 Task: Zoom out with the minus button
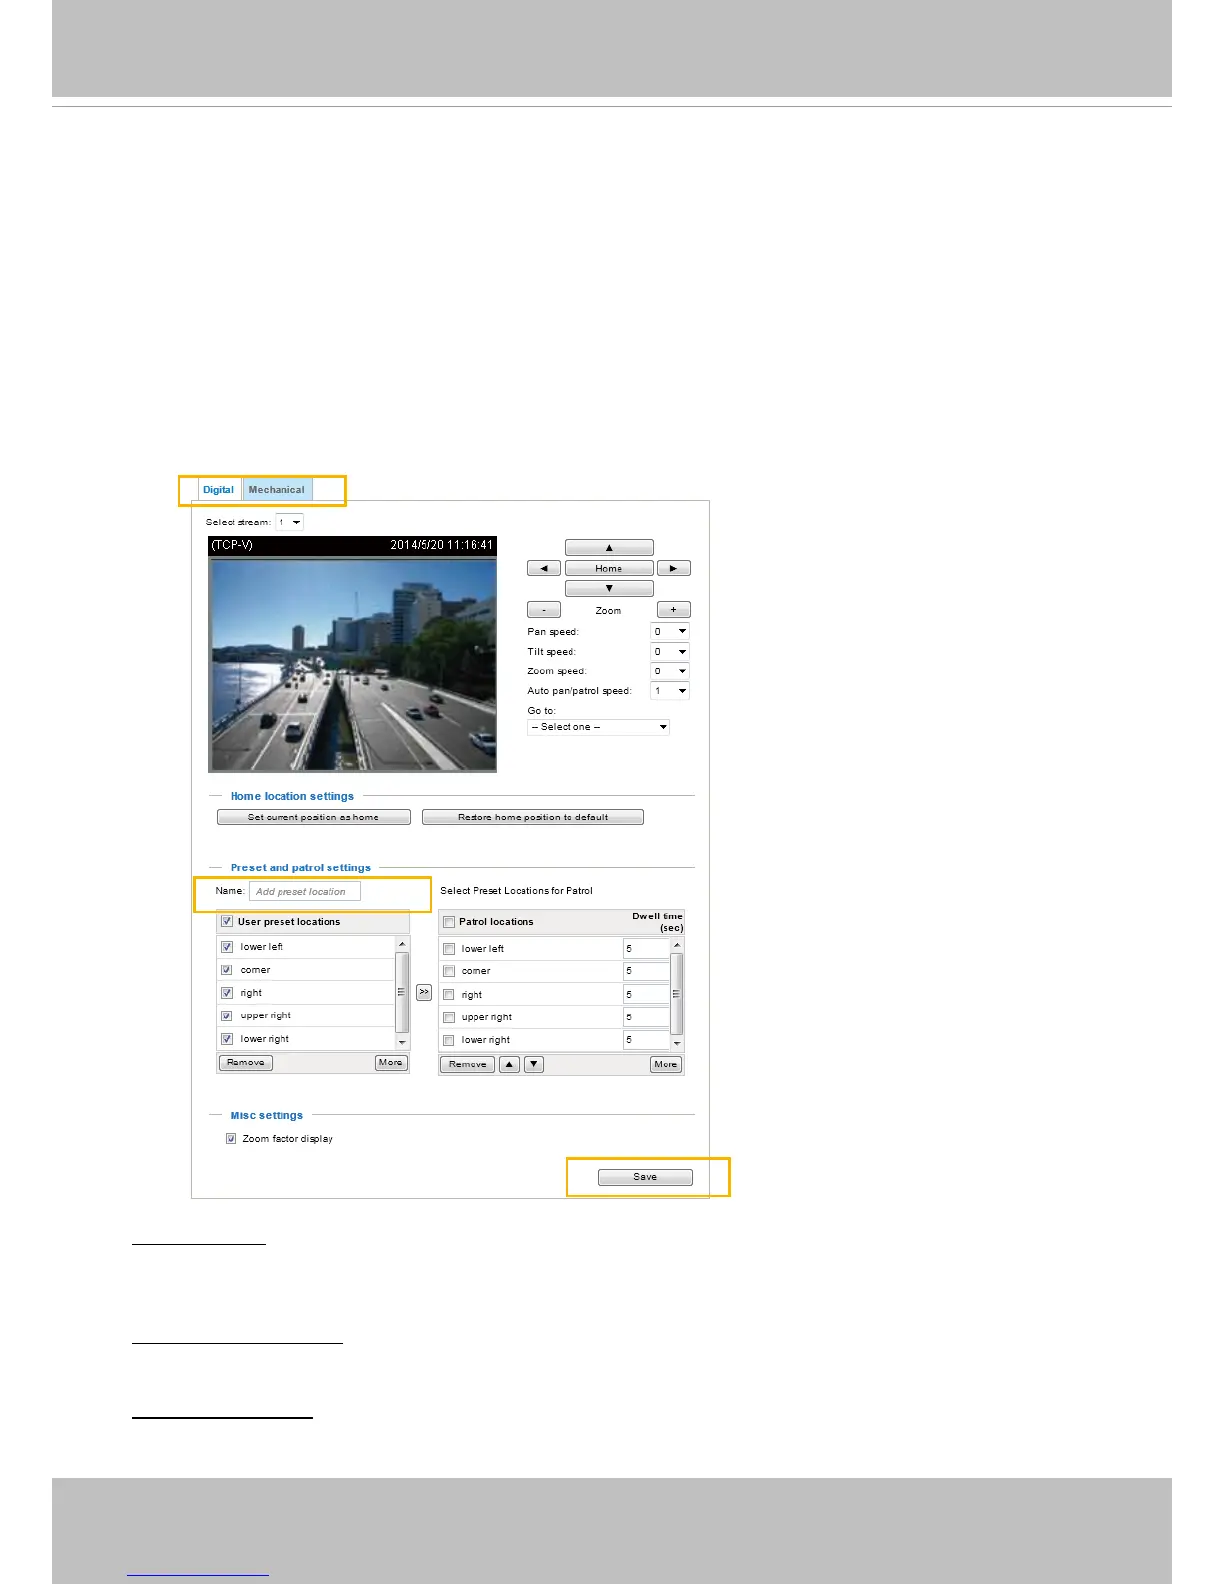click(544, 610)
